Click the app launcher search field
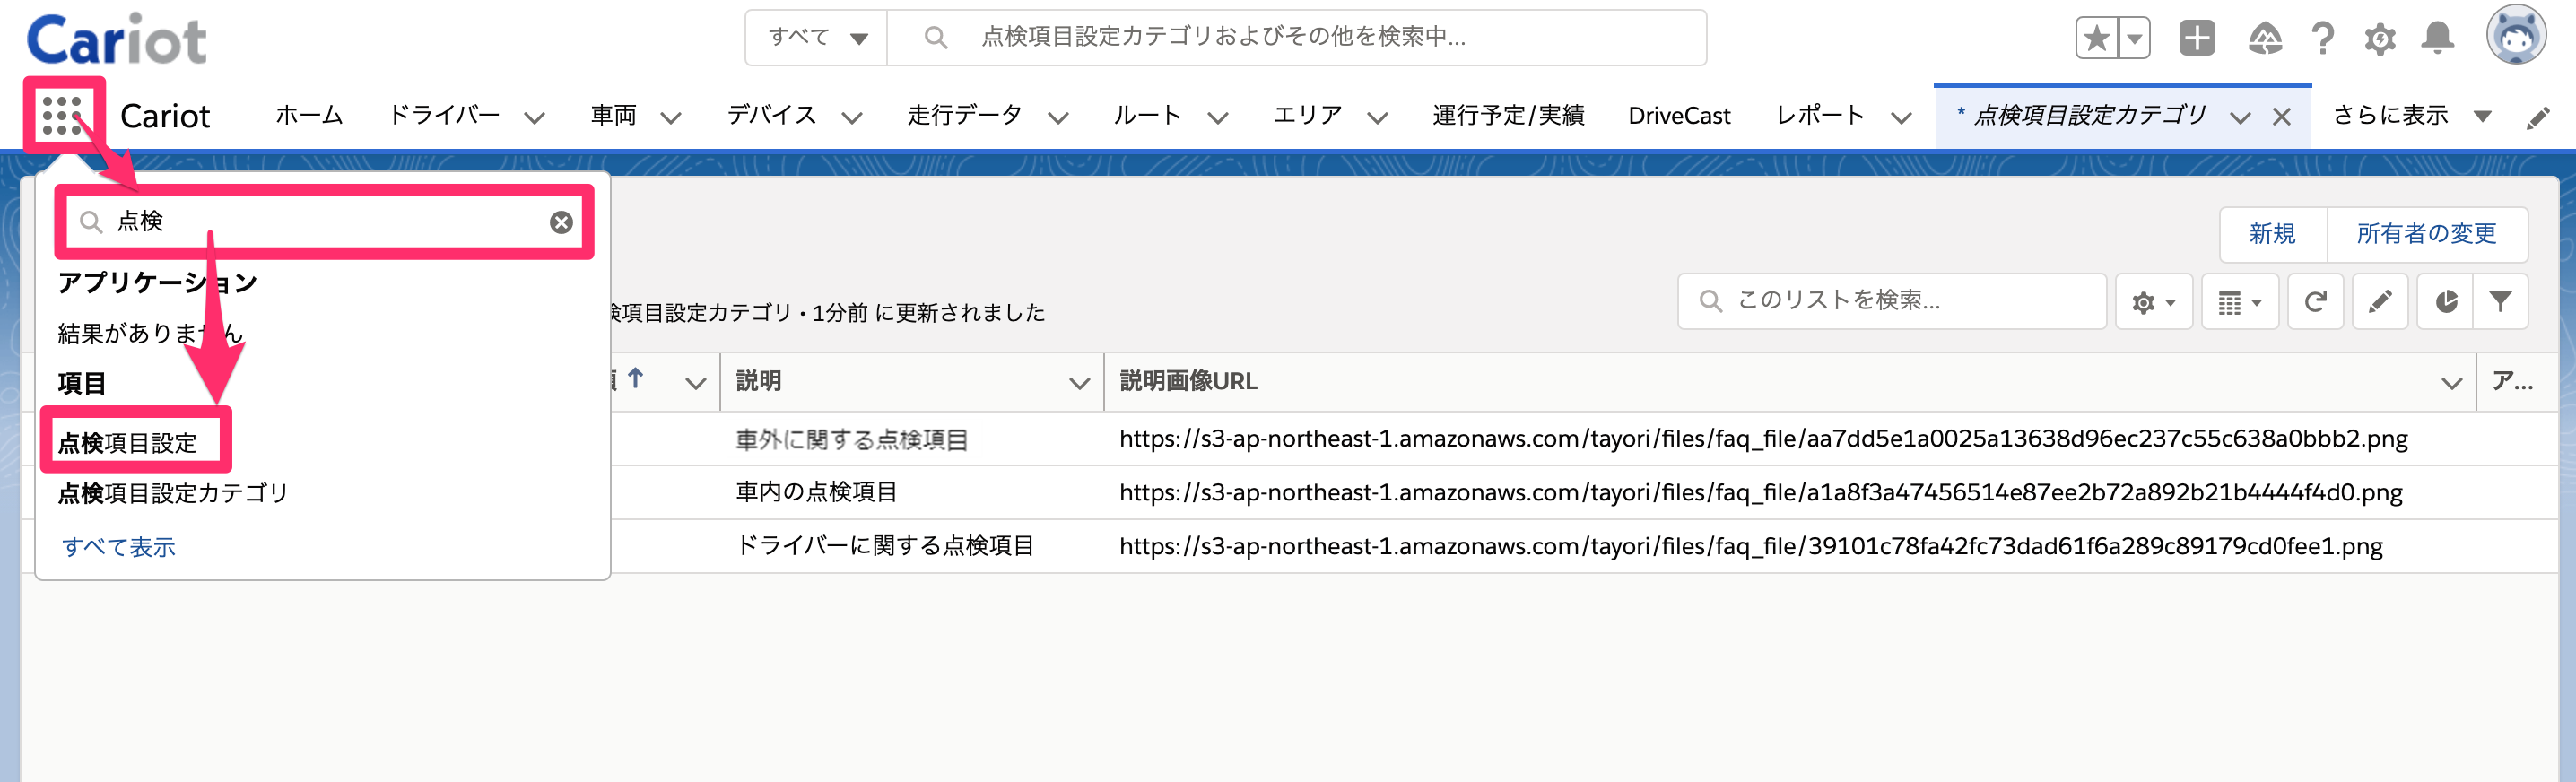 click(325, 222)
